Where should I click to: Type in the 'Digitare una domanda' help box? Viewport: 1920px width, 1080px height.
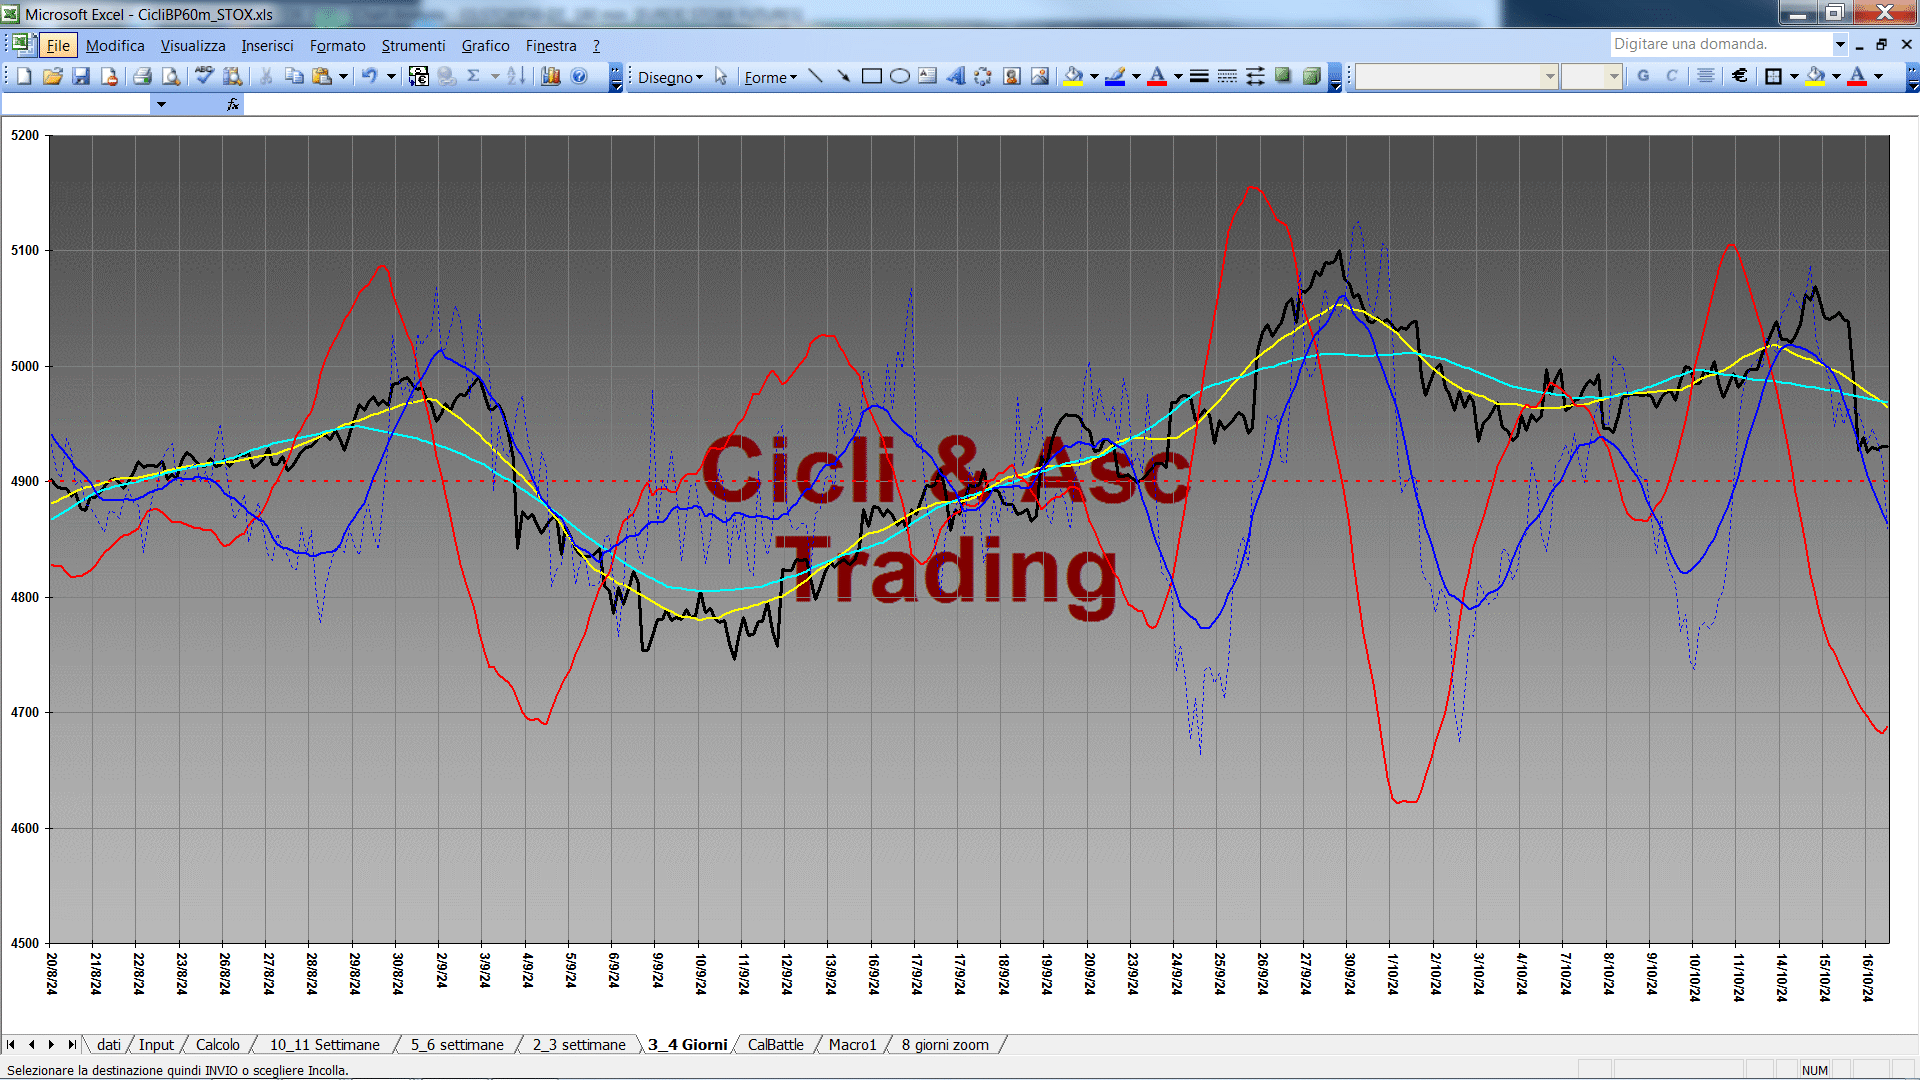coord(1720,44)
